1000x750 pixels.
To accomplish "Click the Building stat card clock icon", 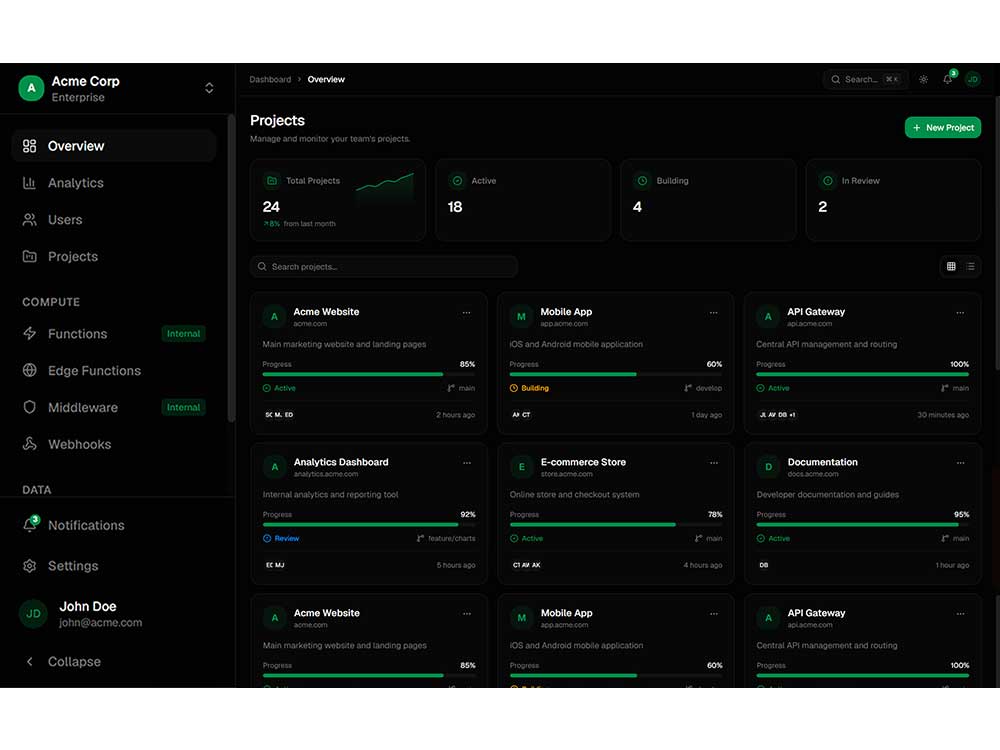I will coord(642,180).
